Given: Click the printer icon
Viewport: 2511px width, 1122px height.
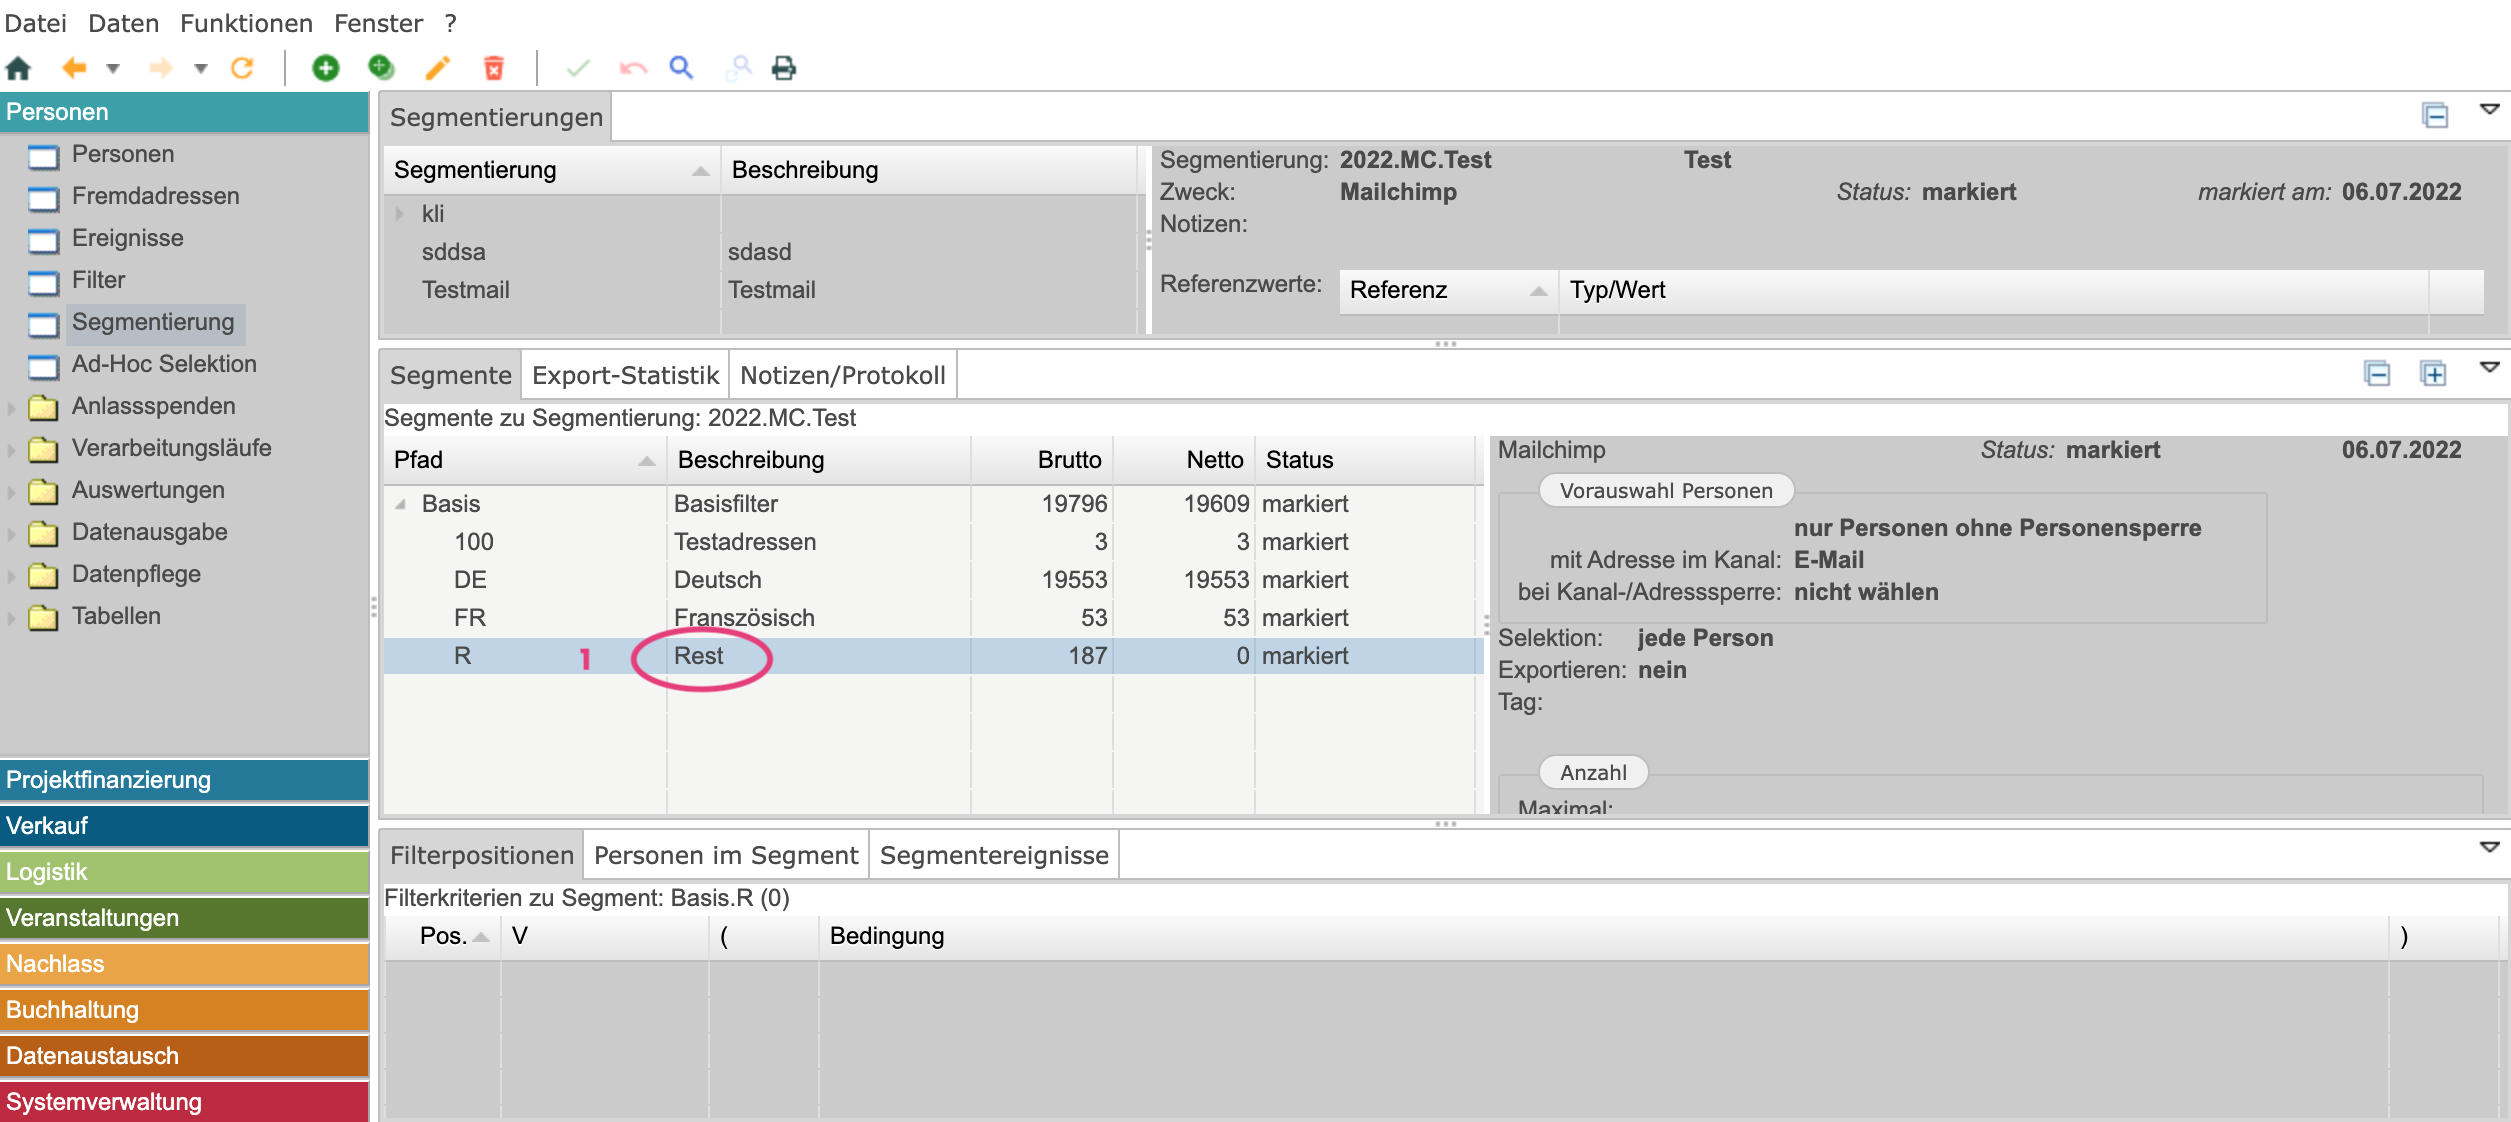Looking at the screenshot, I should click(x=784, y=68).
